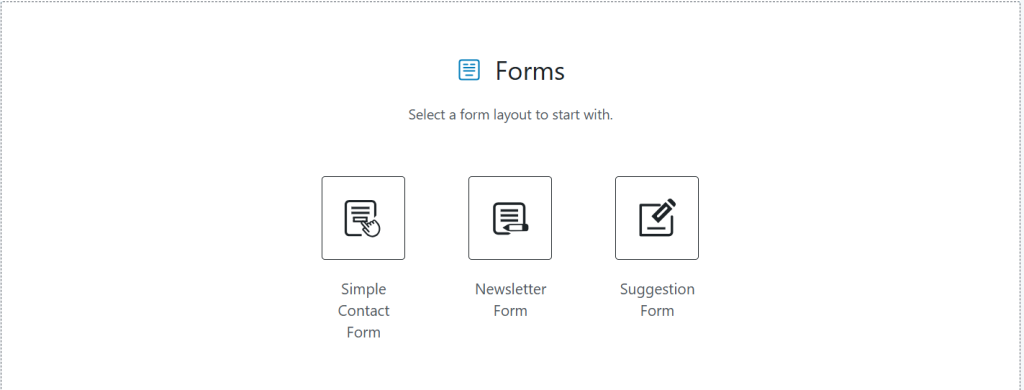Pick the Suggestion Form pencil icon
Viewport: 1024px width, 390px height.
[657, 218]
